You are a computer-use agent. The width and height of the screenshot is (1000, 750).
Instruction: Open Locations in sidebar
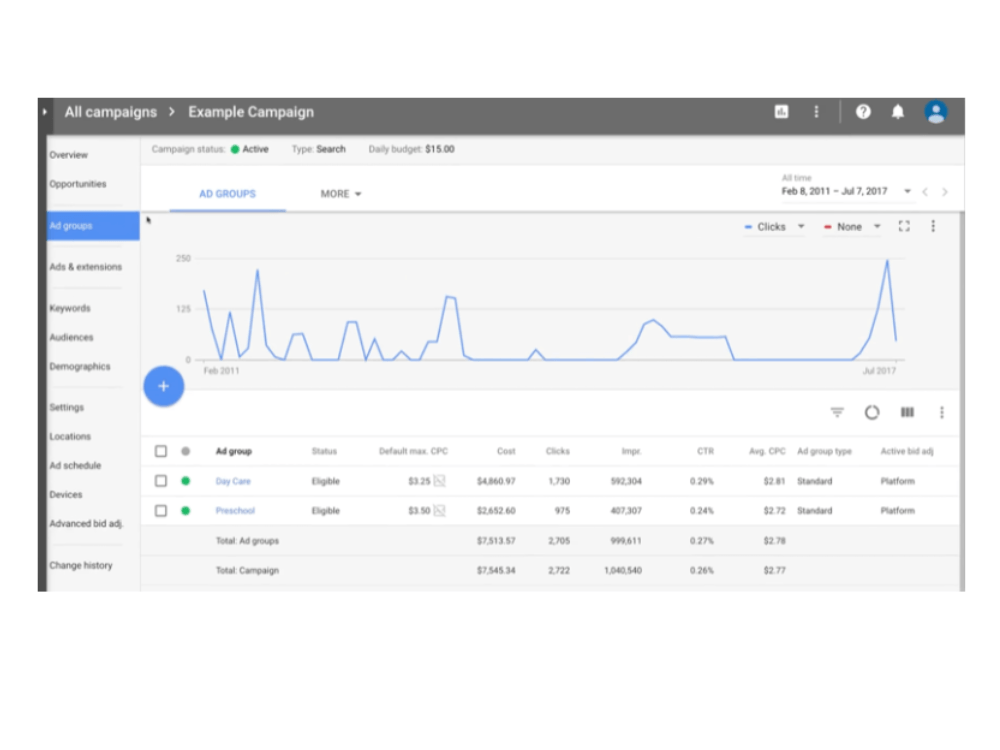tap(70, 436)
